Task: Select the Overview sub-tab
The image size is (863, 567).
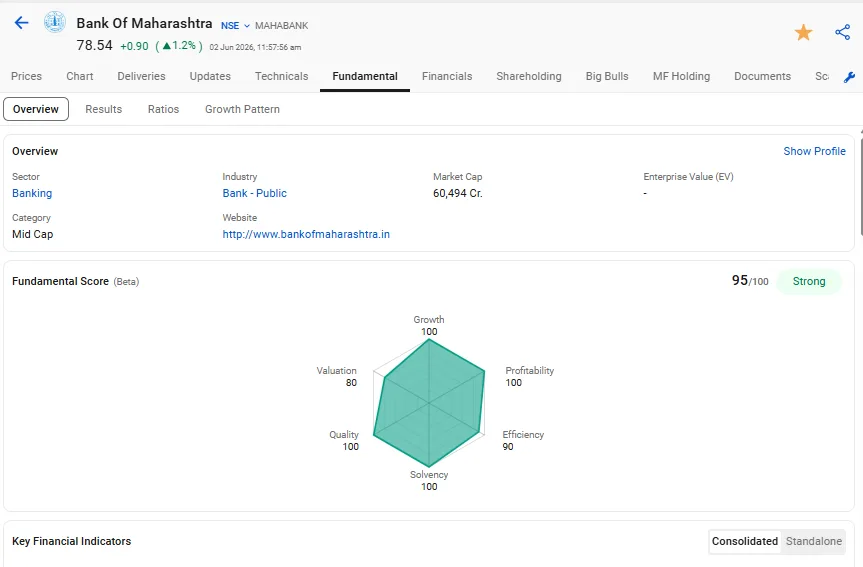Action: [x=36, y=109]
